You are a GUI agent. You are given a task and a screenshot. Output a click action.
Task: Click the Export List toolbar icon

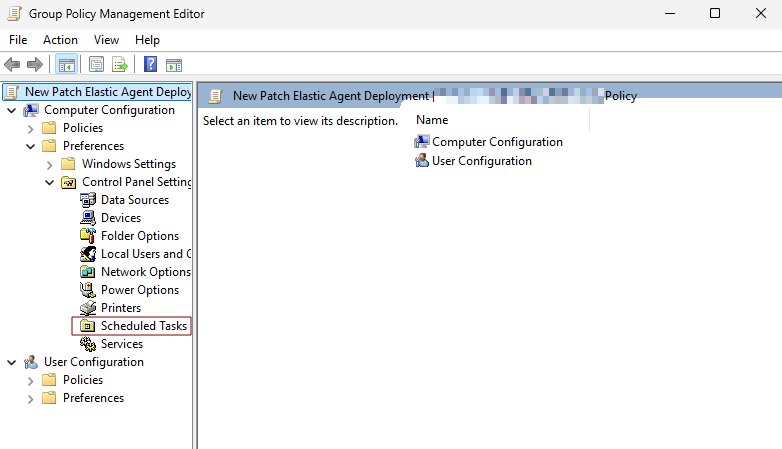coord(120,65)
